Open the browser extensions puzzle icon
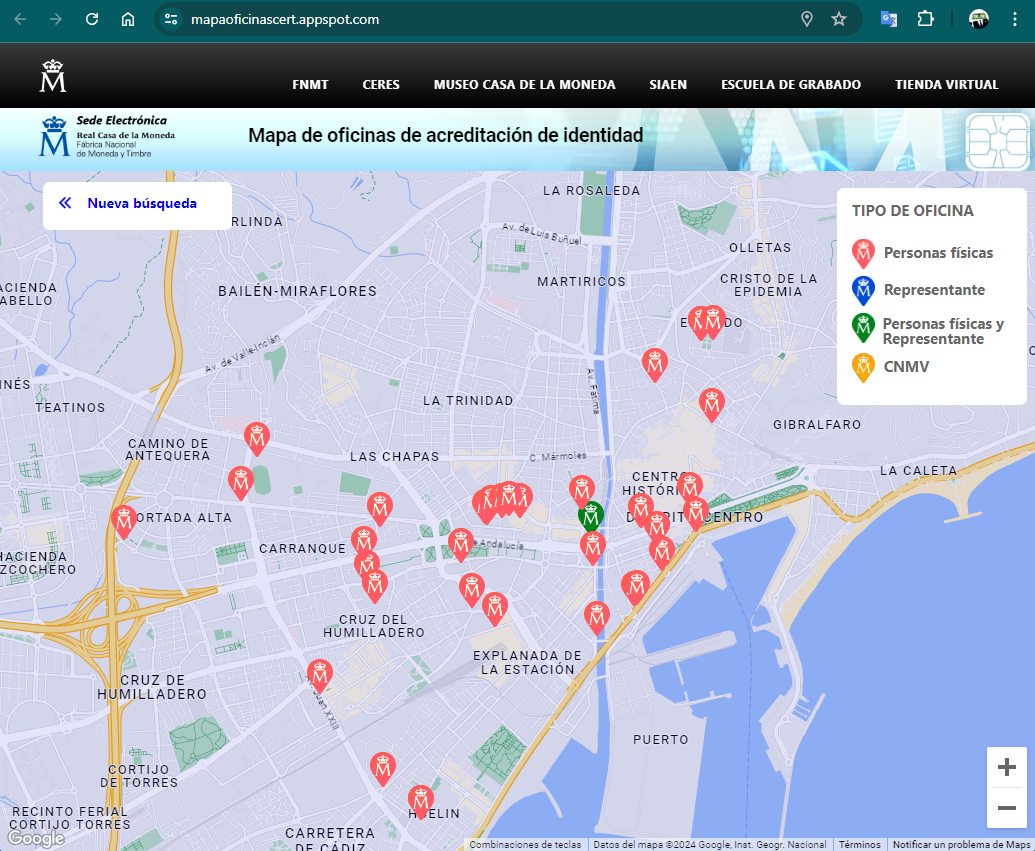The width and height of the screenshot is (1035, 851). click(x=925, y=19)
